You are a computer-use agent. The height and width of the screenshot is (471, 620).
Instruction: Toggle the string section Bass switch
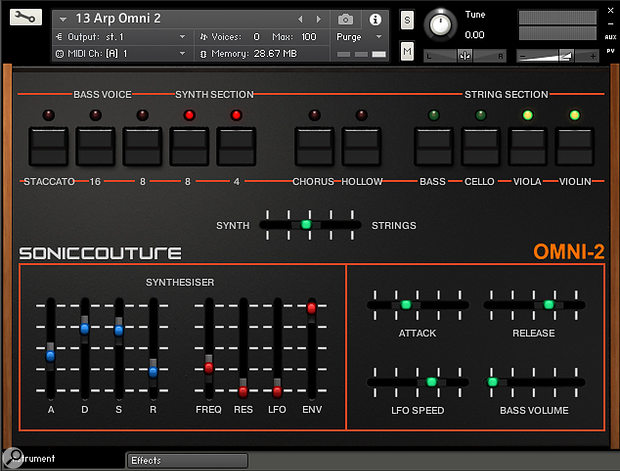(434, 146)
